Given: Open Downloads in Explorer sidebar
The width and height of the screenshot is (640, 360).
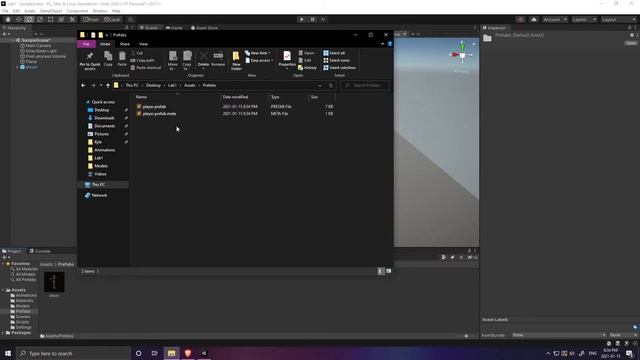Looking at the screenshot, I should (104, 118).
